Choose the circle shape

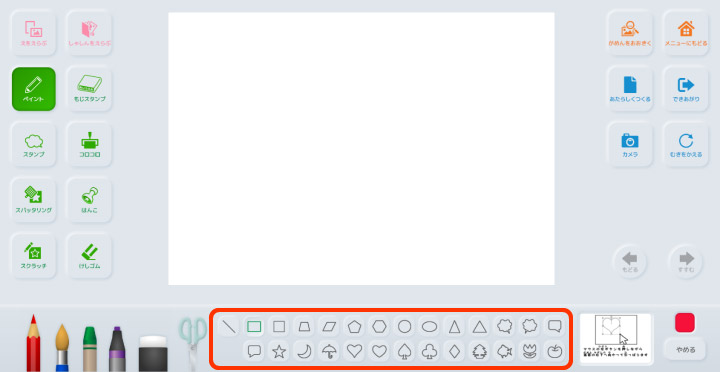coord(404,327)
